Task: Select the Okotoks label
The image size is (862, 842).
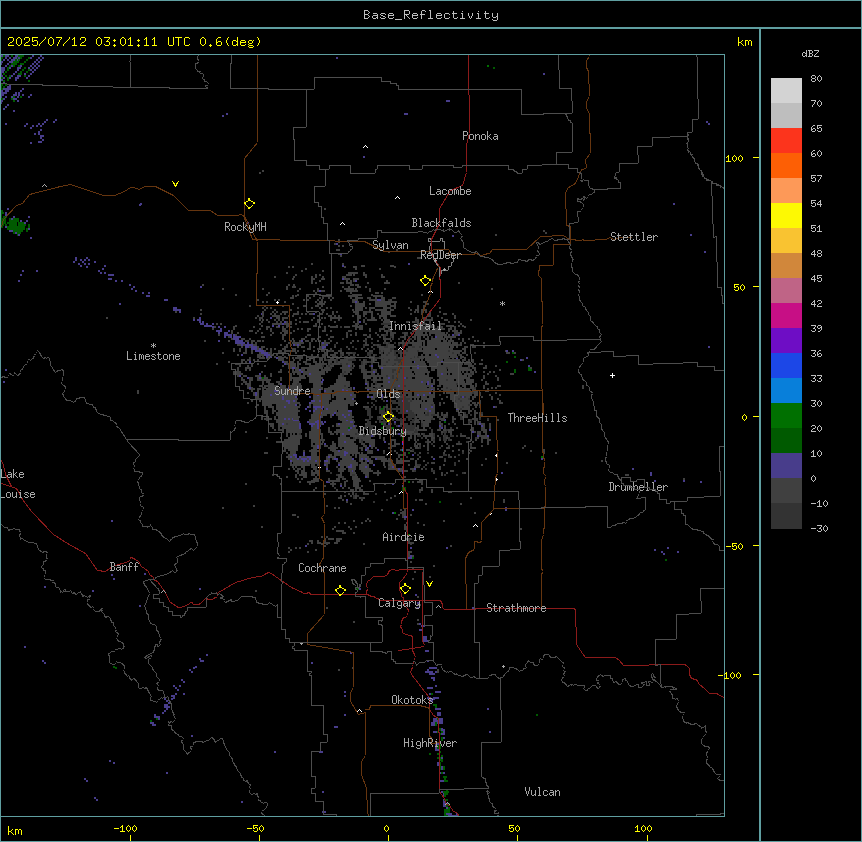Action: 412,700
